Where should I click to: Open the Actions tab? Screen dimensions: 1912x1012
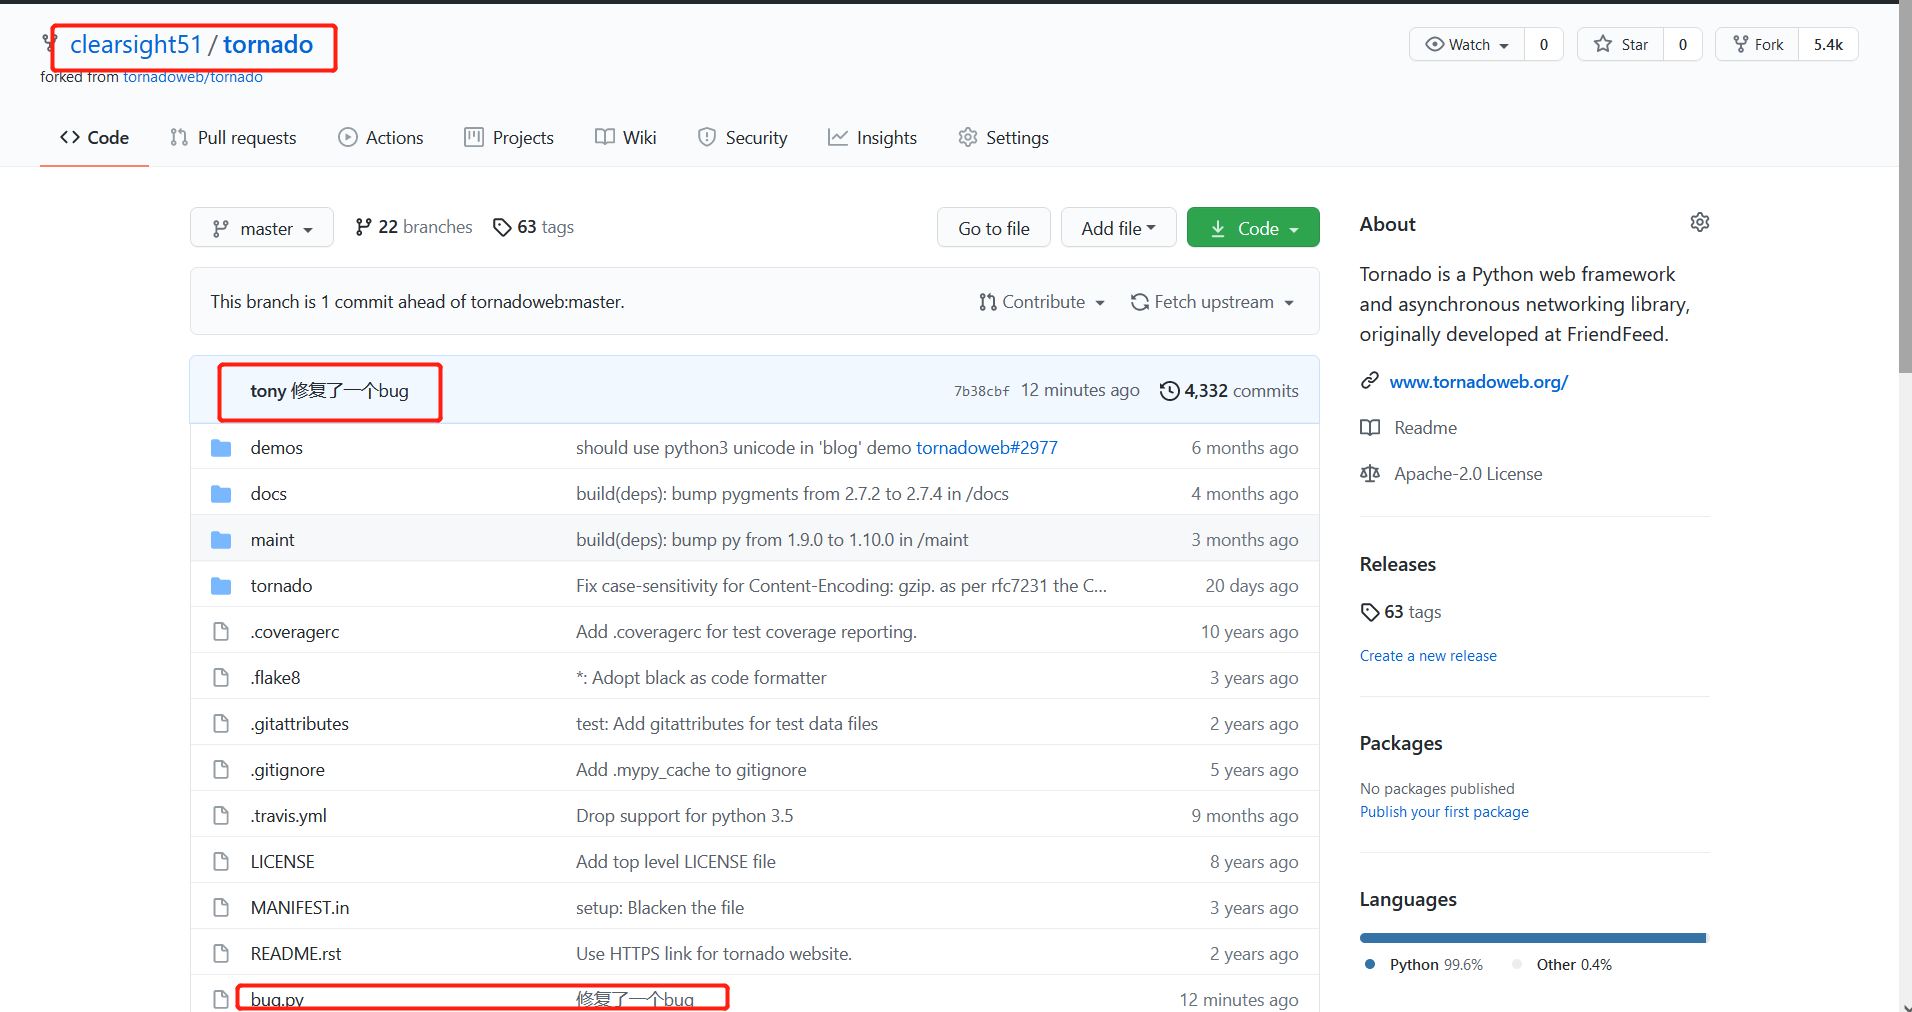pos(381,138)
